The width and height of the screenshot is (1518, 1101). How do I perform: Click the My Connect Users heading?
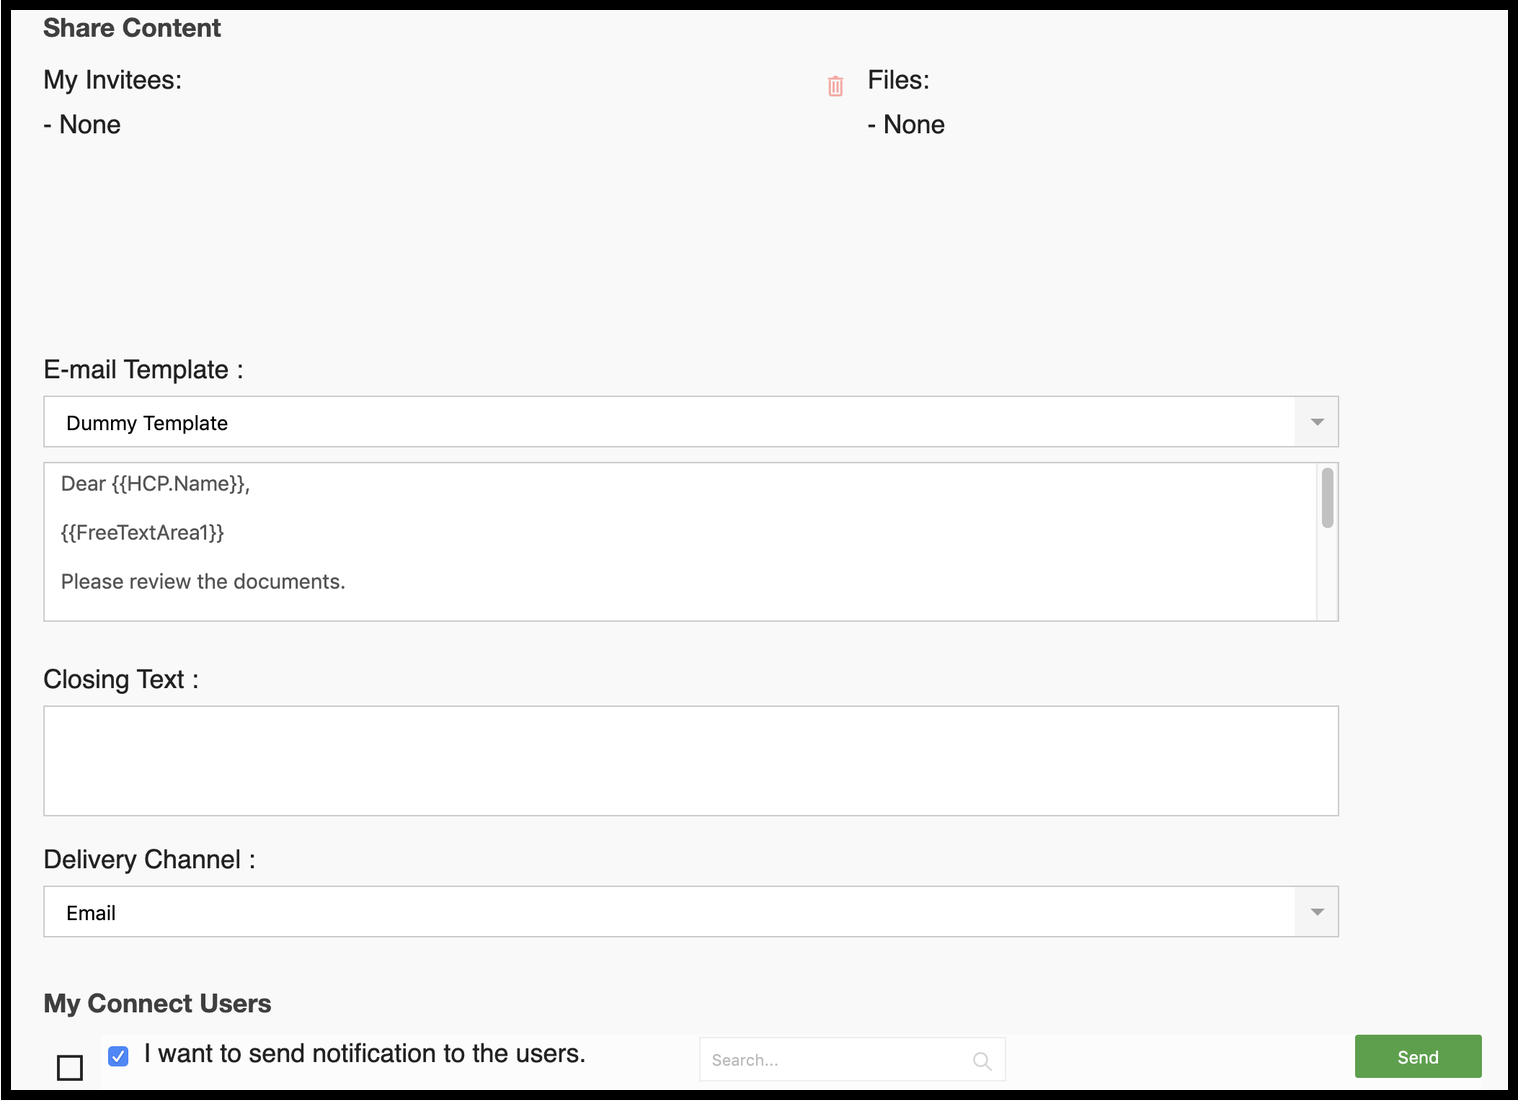click(x=157, y=1004)
